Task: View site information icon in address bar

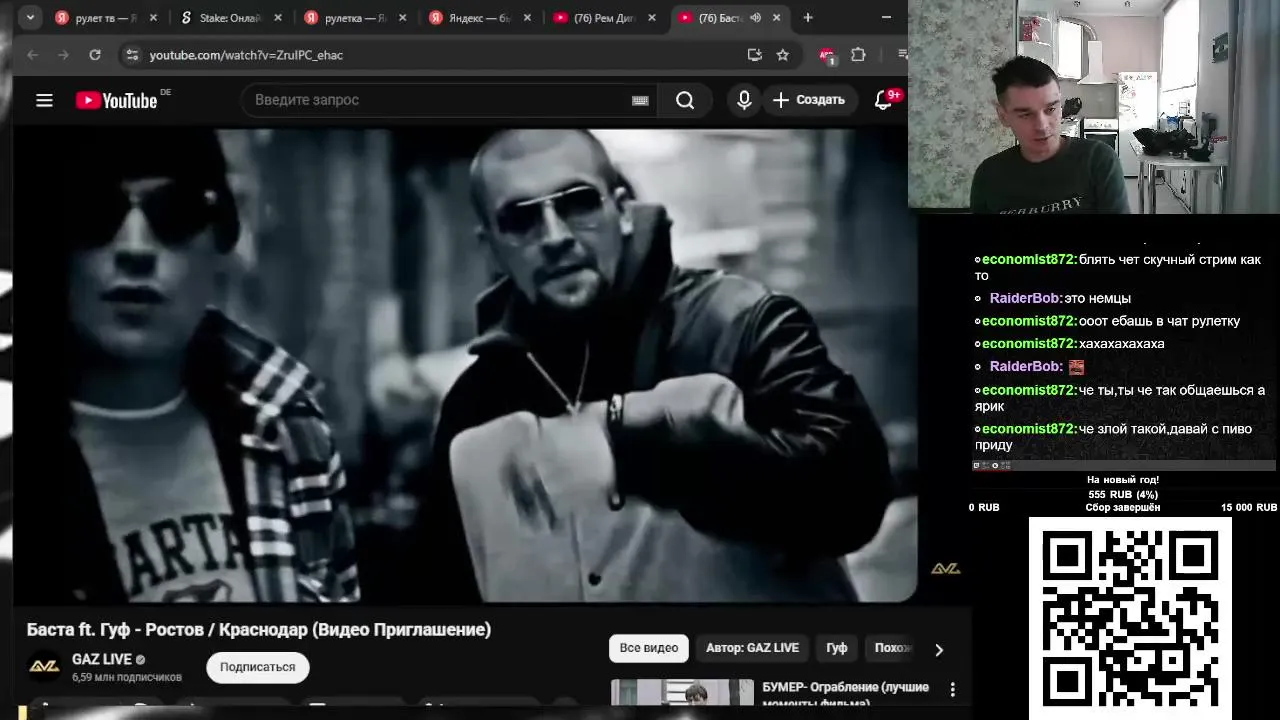Action: coord(131,55)
